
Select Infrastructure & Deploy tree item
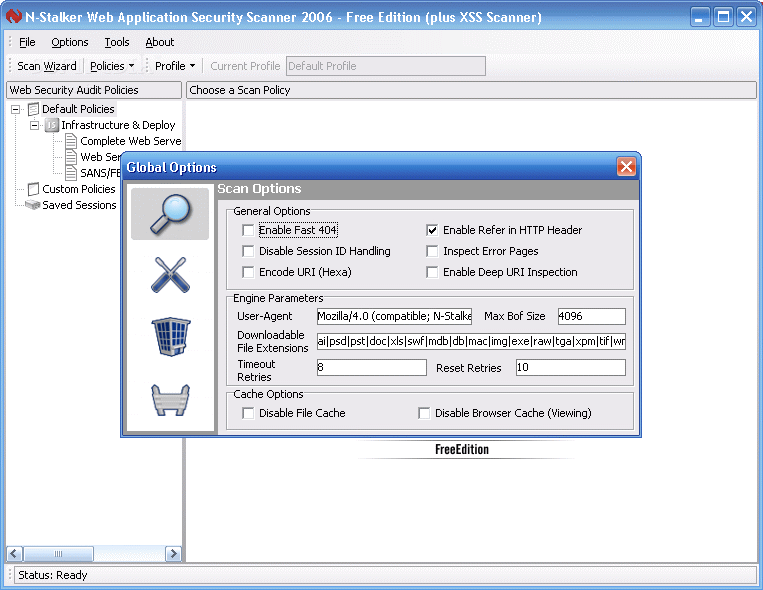(x=118, y=125)
